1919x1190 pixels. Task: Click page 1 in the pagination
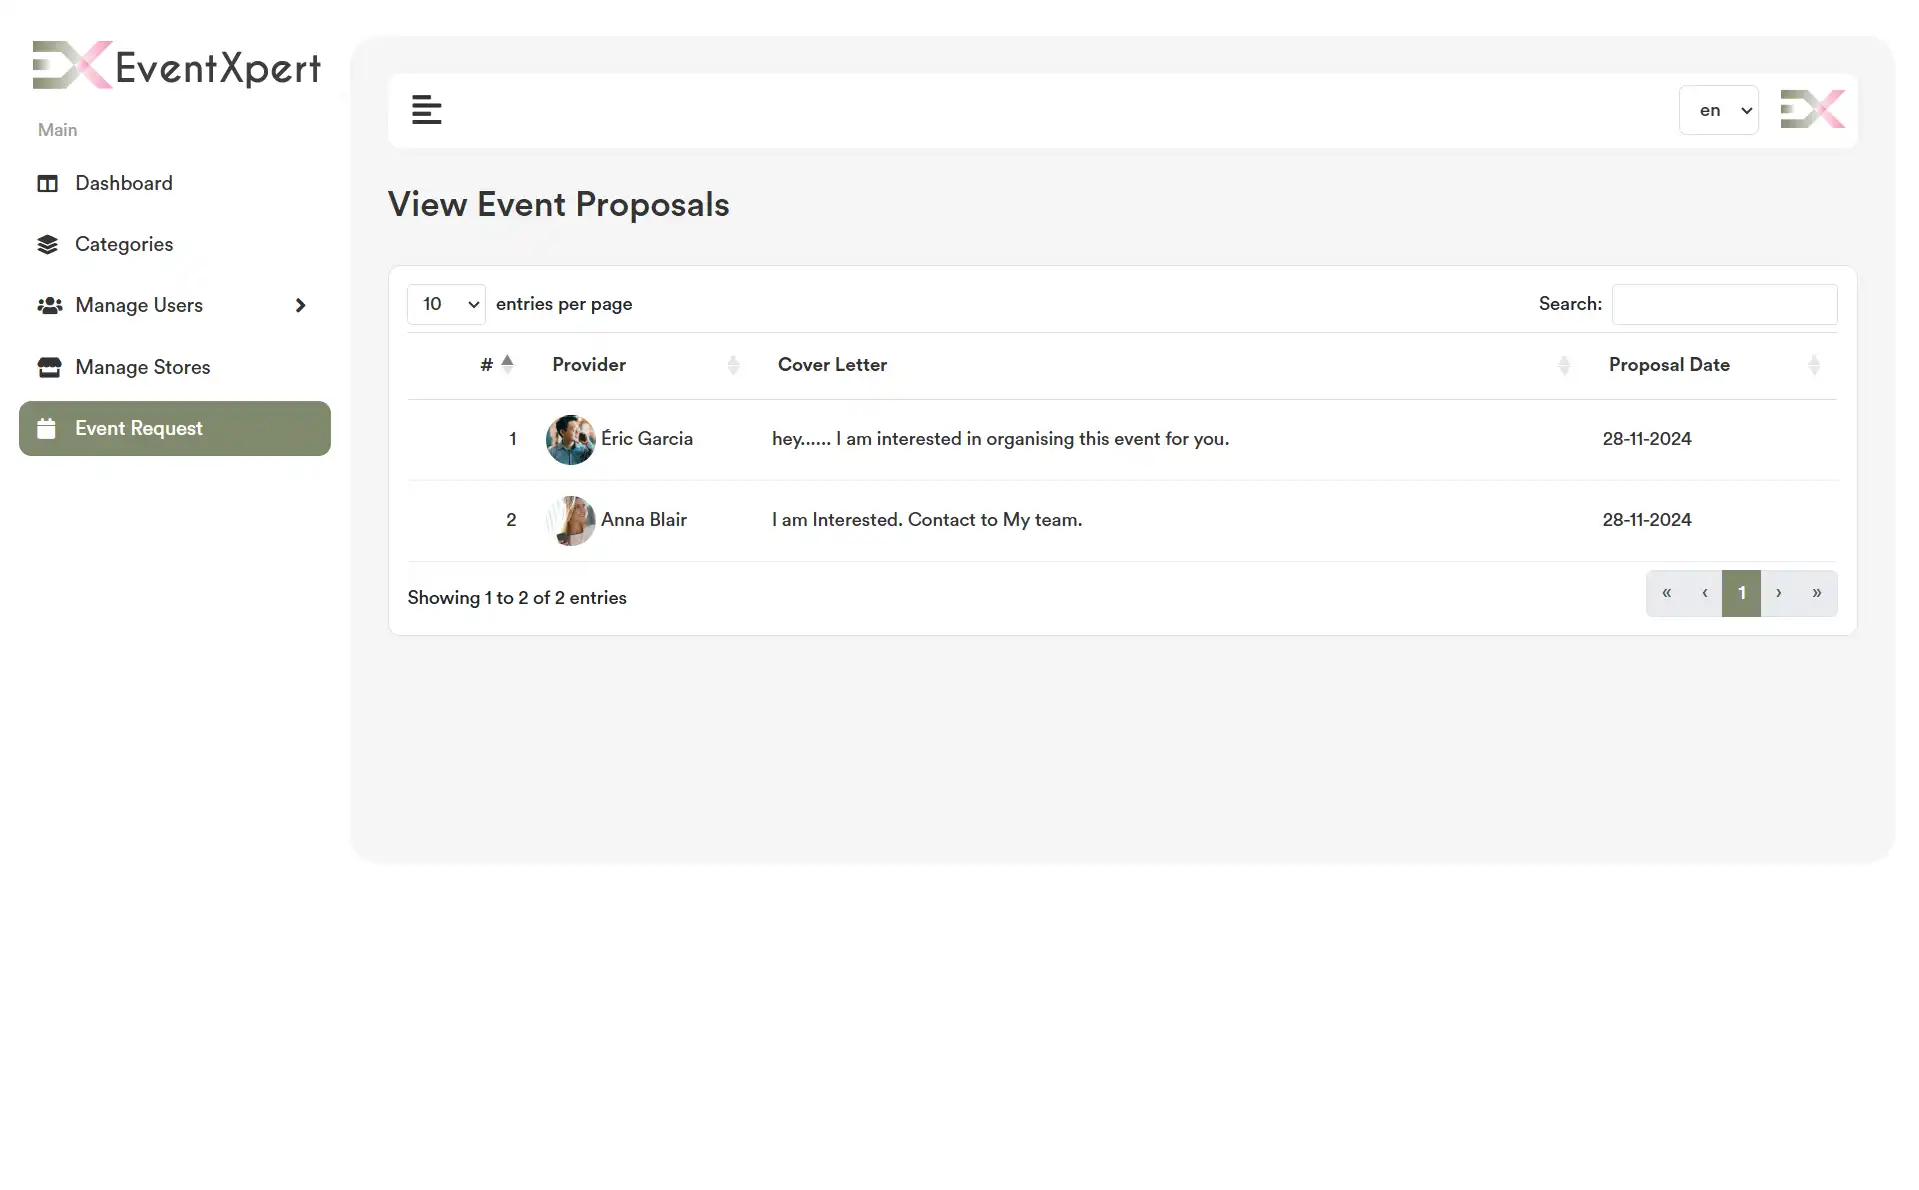click(x=1741, y=593)
